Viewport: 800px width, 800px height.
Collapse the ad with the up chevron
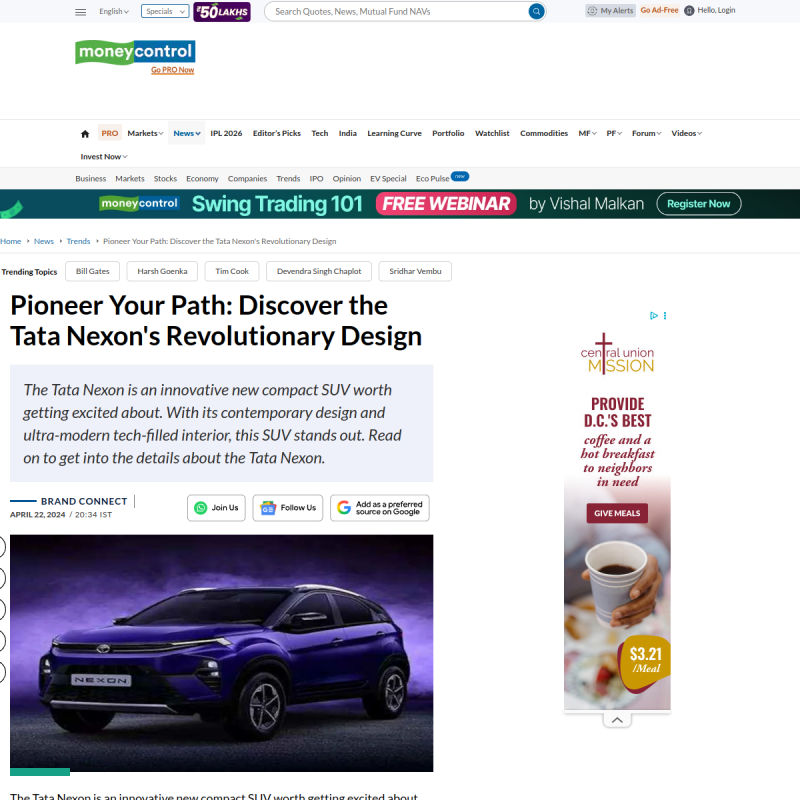tap(617, 720)
